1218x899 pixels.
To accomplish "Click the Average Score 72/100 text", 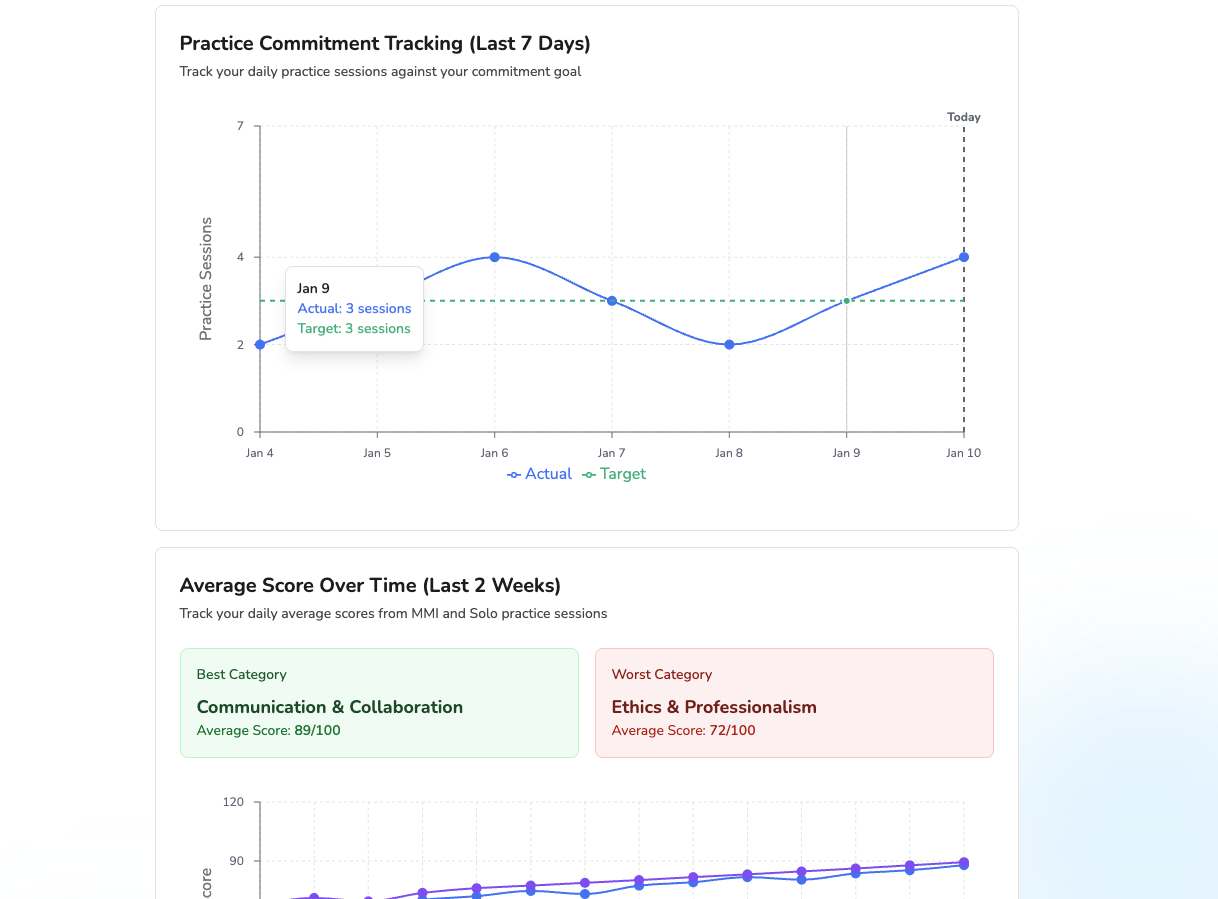I will click(683, 730).
